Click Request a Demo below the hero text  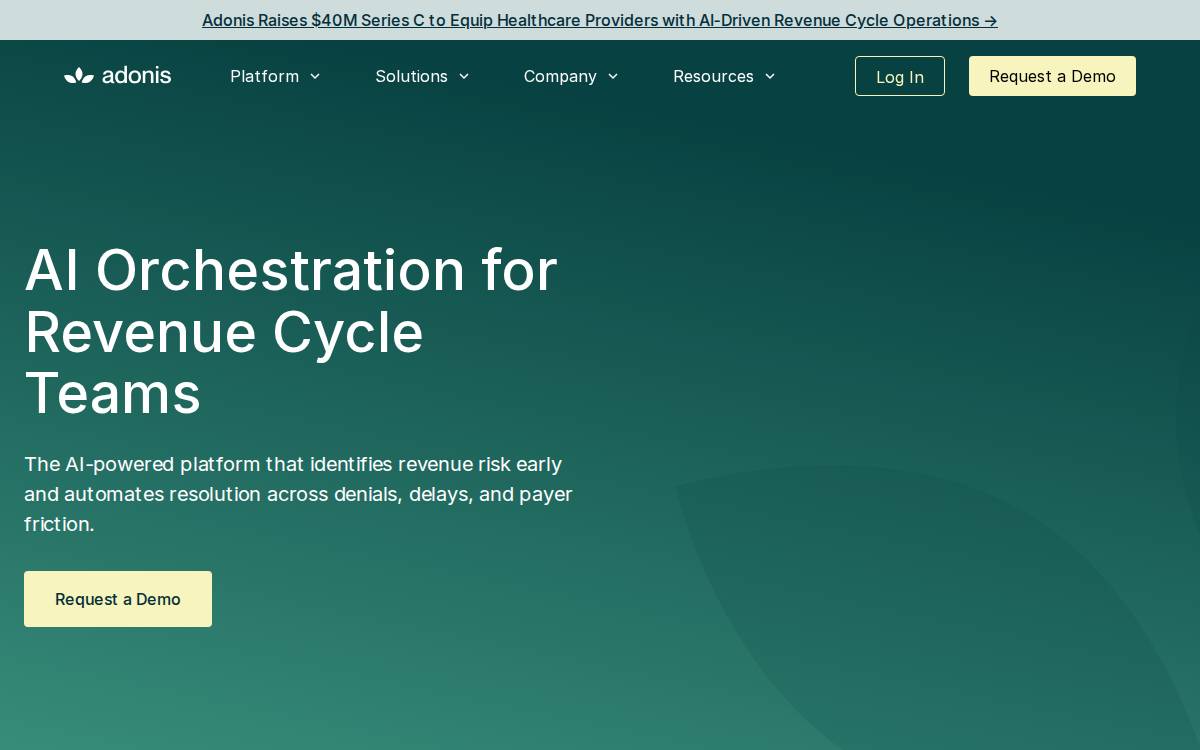118,599
